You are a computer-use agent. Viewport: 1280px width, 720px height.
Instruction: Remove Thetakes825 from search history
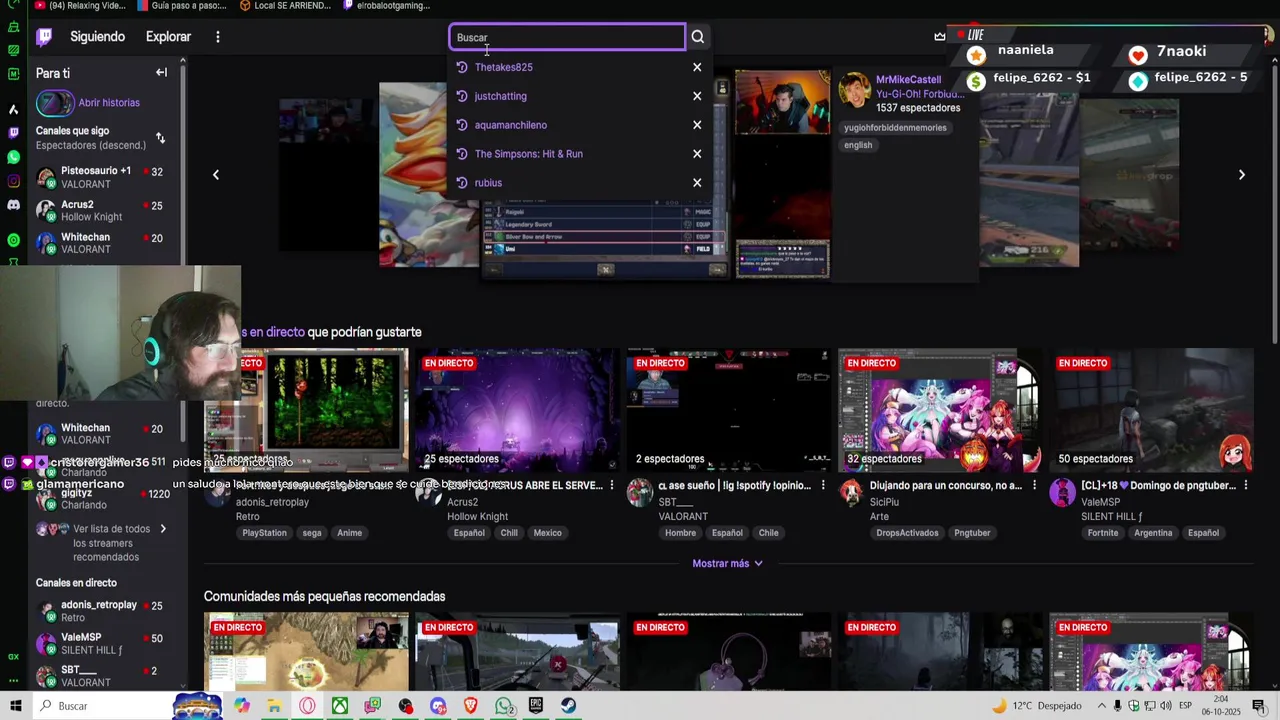click(x=697, y=67)
